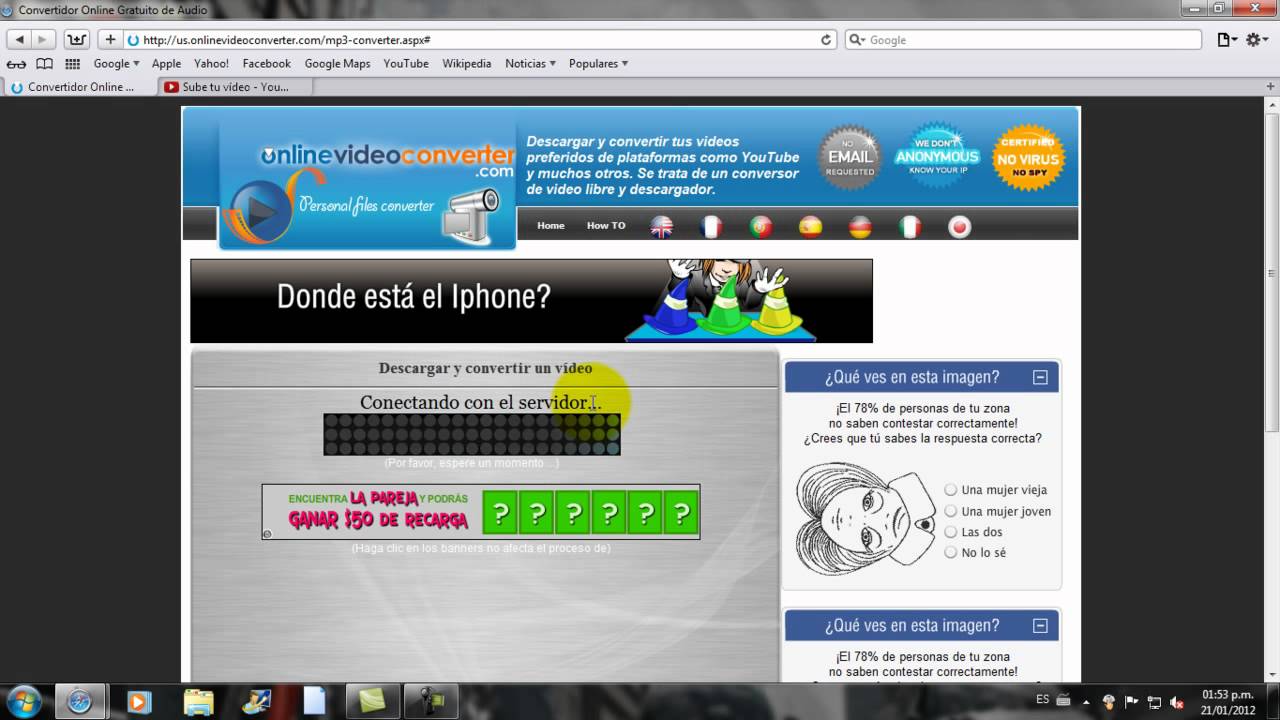Select 'No lo sé' radio option
This screenshot has width=1280, height=720.
coord(951,553)
